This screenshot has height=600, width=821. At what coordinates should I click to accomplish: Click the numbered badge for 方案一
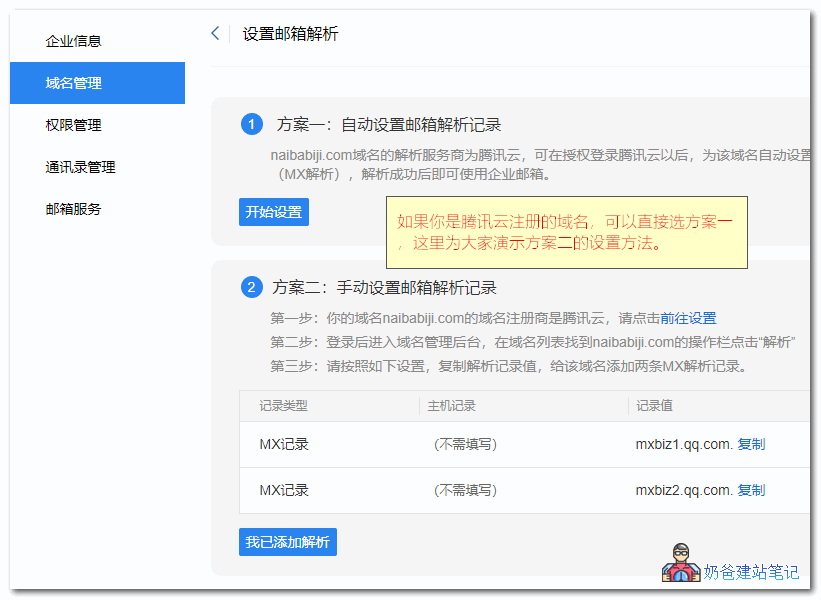pos(251,124)
